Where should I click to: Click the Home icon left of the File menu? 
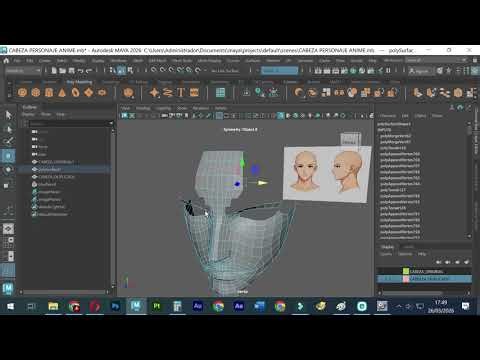(x=6, y=61)
